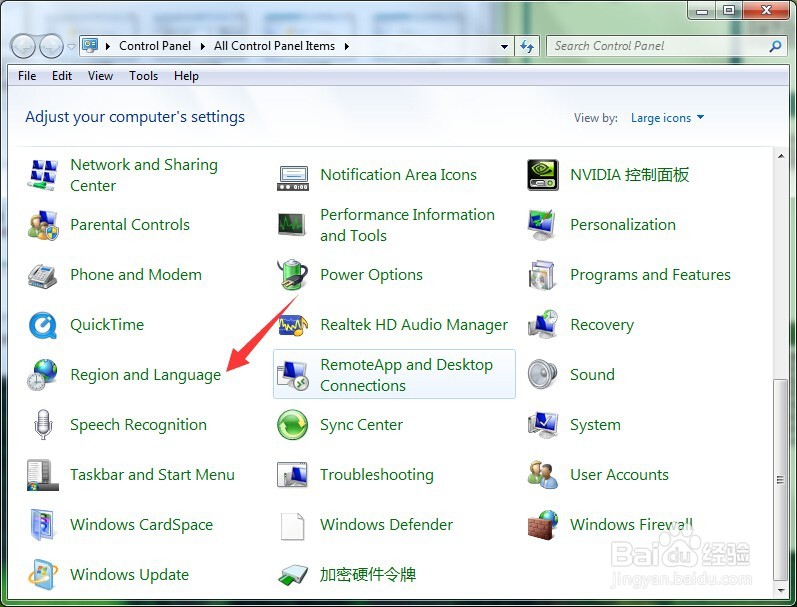This screenshot has width=797, height=607.
Task: Open the System icon
Action: point(543,424)
